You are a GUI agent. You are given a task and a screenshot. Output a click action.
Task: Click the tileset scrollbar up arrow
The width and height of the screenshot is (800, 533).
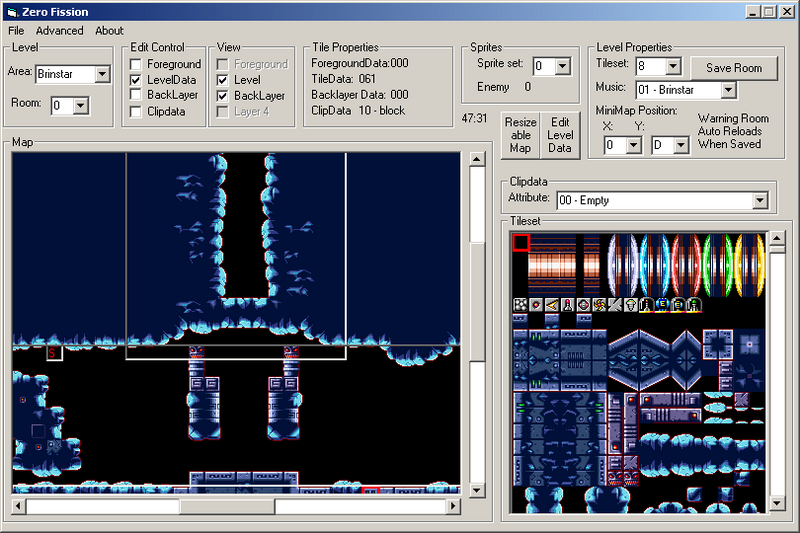pos(777,238)
